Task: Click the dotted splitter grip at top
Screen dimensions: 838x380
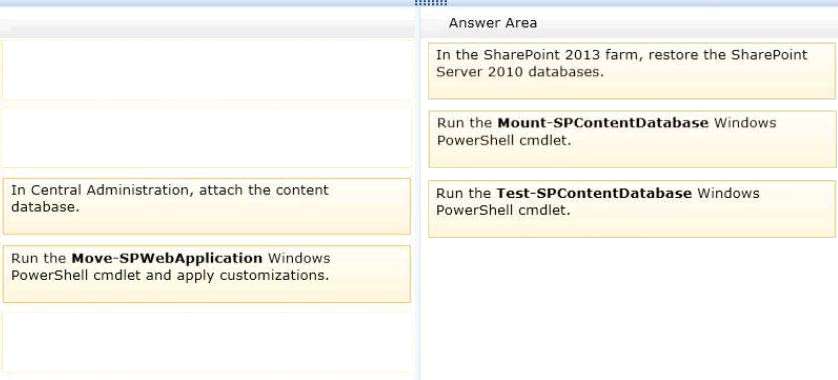Action: coord(431,3)
